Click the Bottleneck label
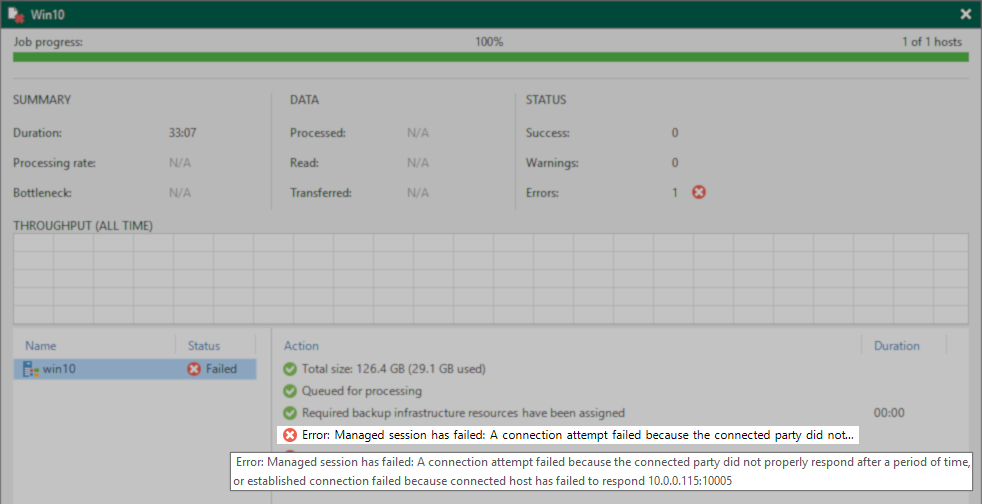The width and height of the screenshot is (982, 504). pyautogui.click(x=43, y=193)
